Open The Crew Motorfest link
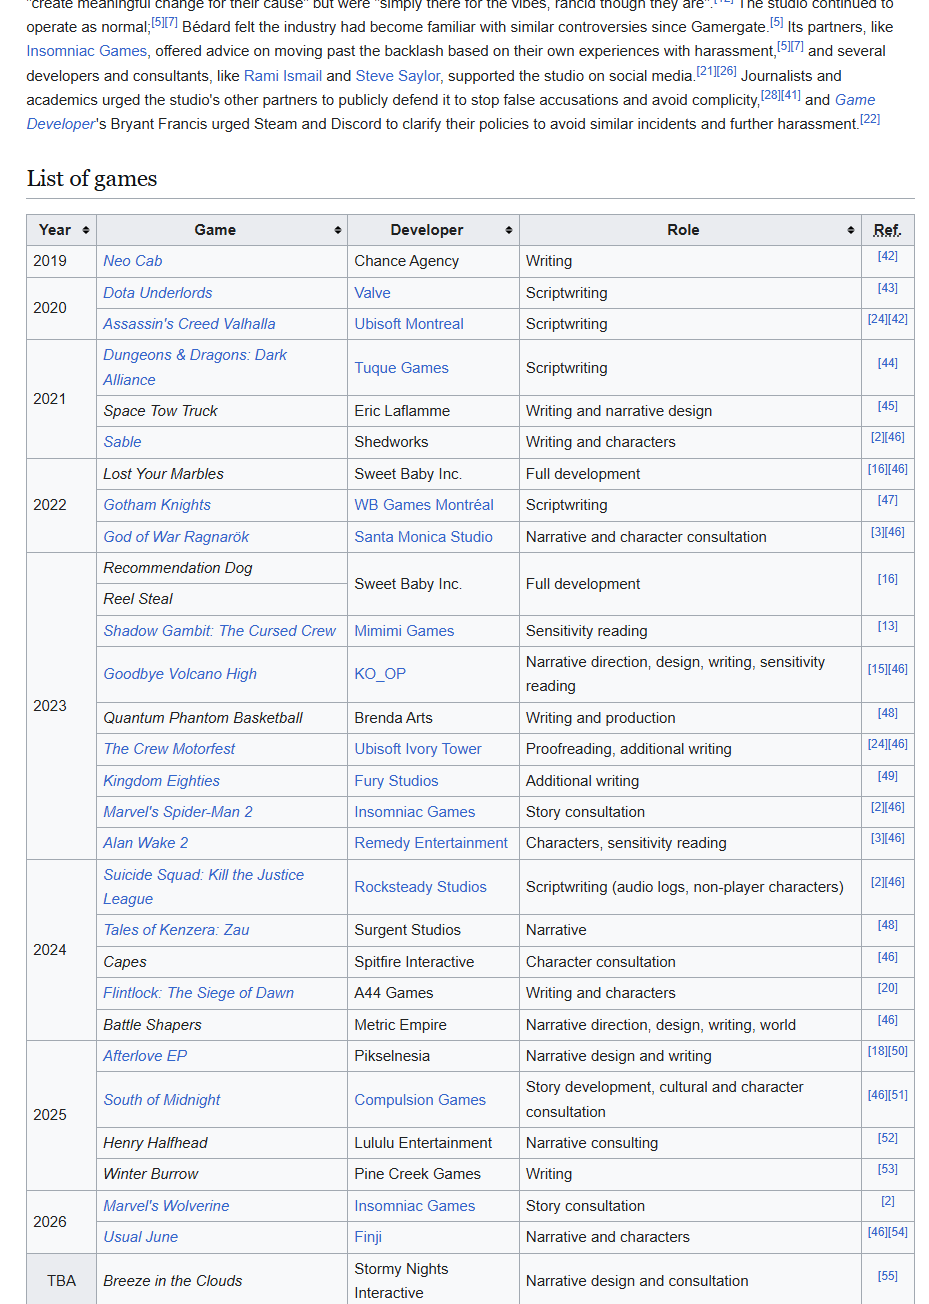Viewport: 929px width, 1304px height. coord(169,749)
